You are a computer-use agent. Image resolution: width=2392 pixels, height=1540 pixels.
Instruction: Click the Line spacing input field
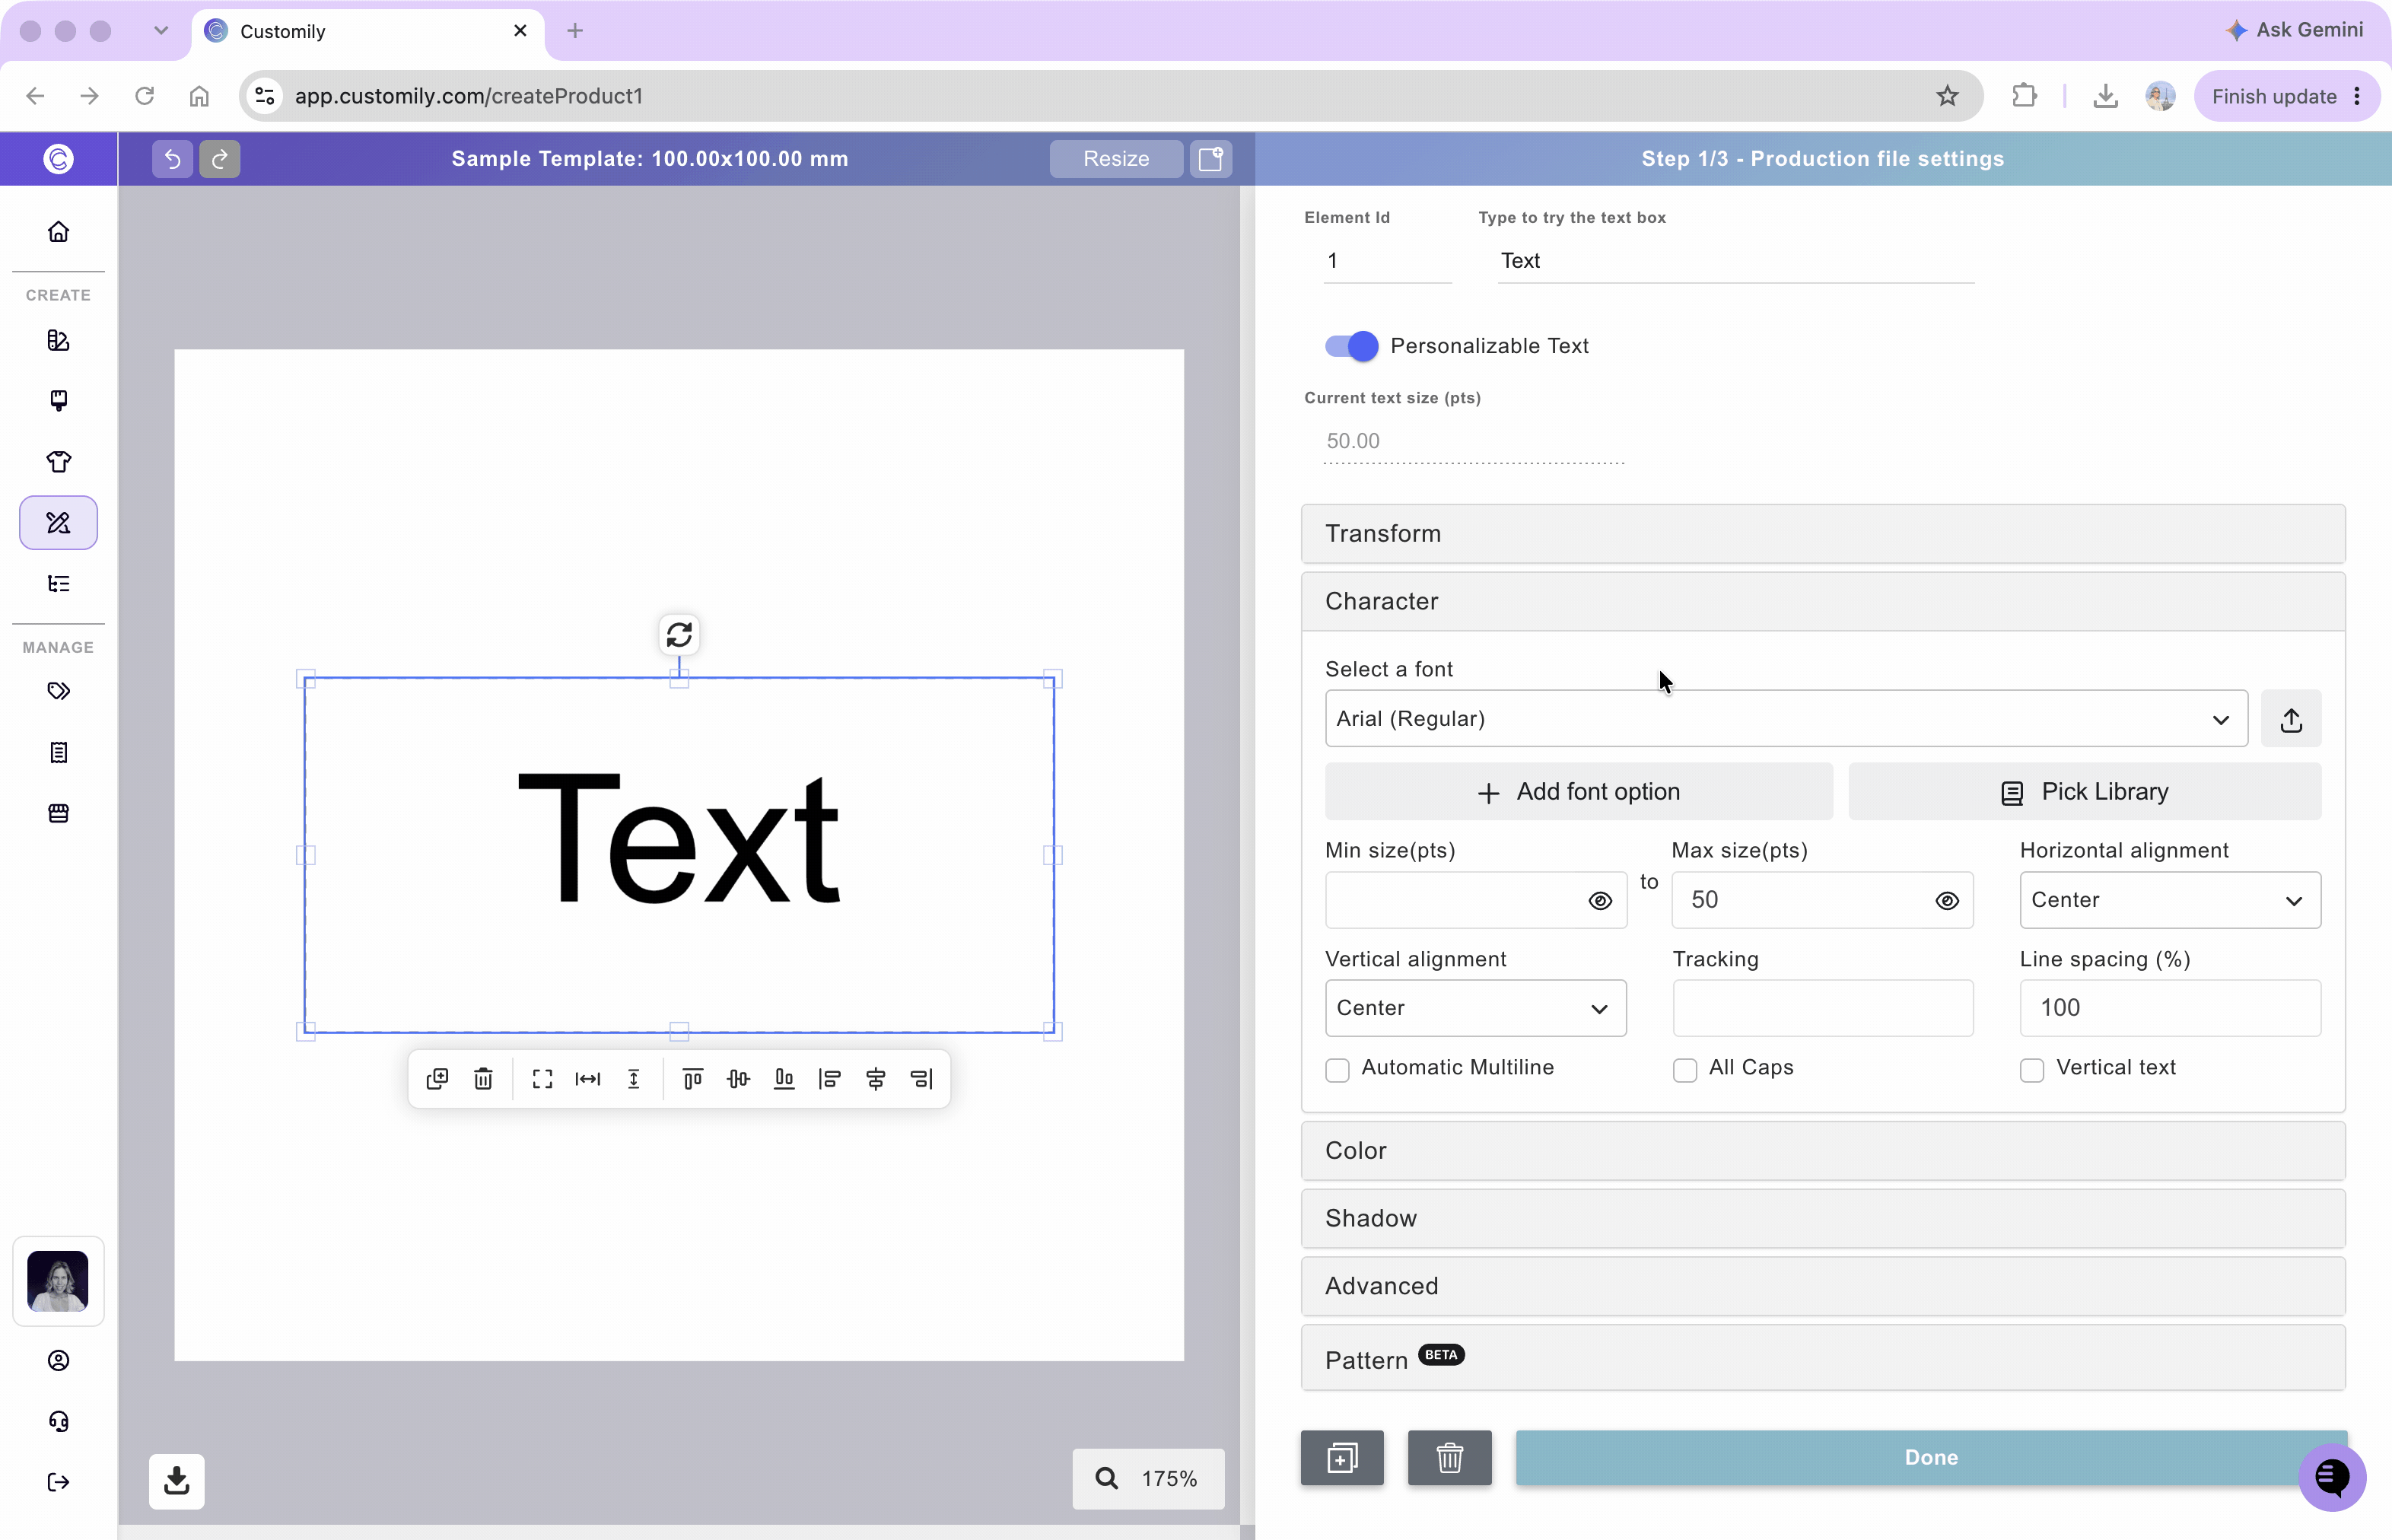point(2170,1008)
